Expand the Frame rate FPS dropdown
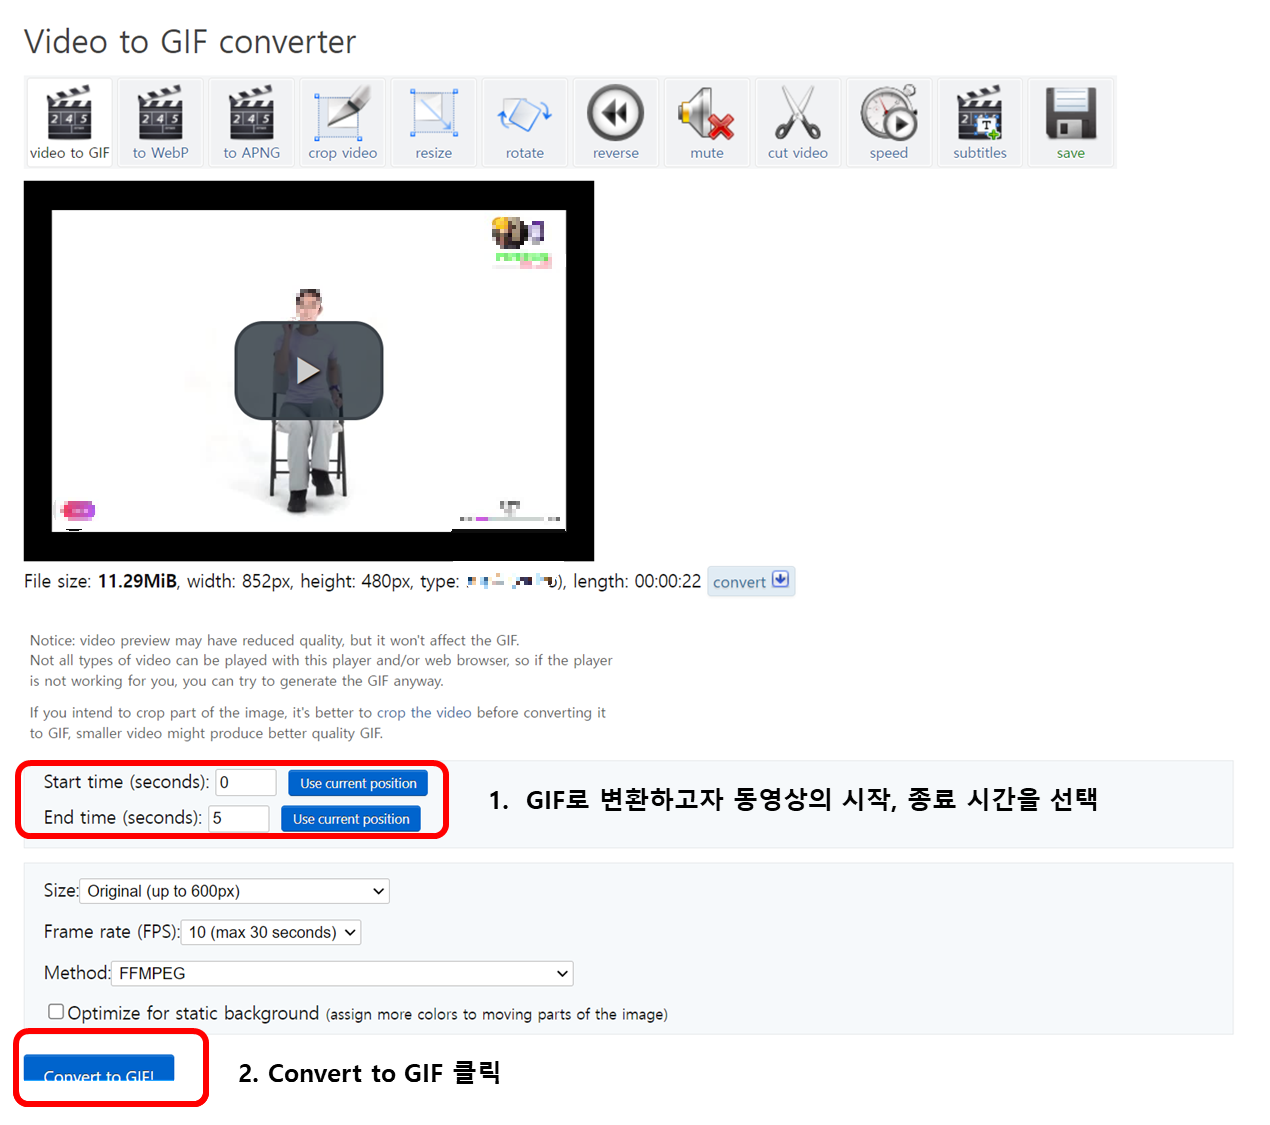1270x1125 pixels. pyautogui.click(x=270, y=932)
